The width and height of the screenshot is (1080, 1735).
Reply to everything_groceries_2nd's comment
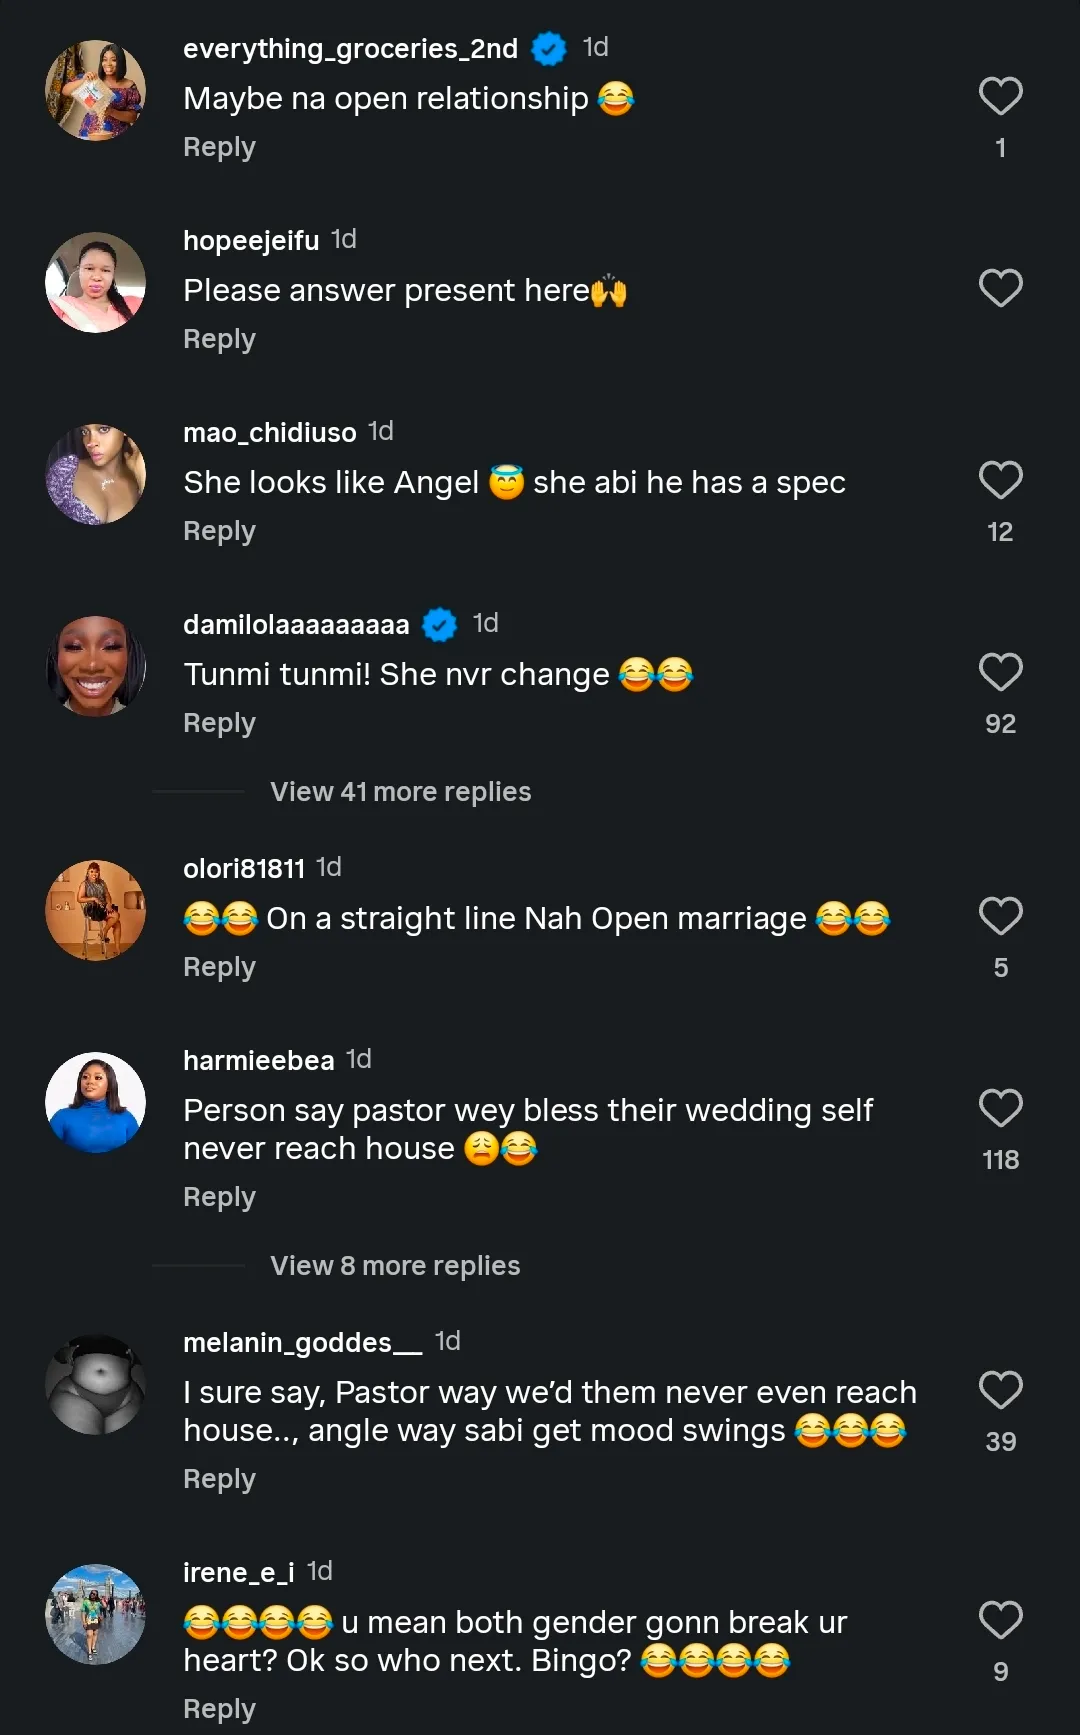click(219, 147)
